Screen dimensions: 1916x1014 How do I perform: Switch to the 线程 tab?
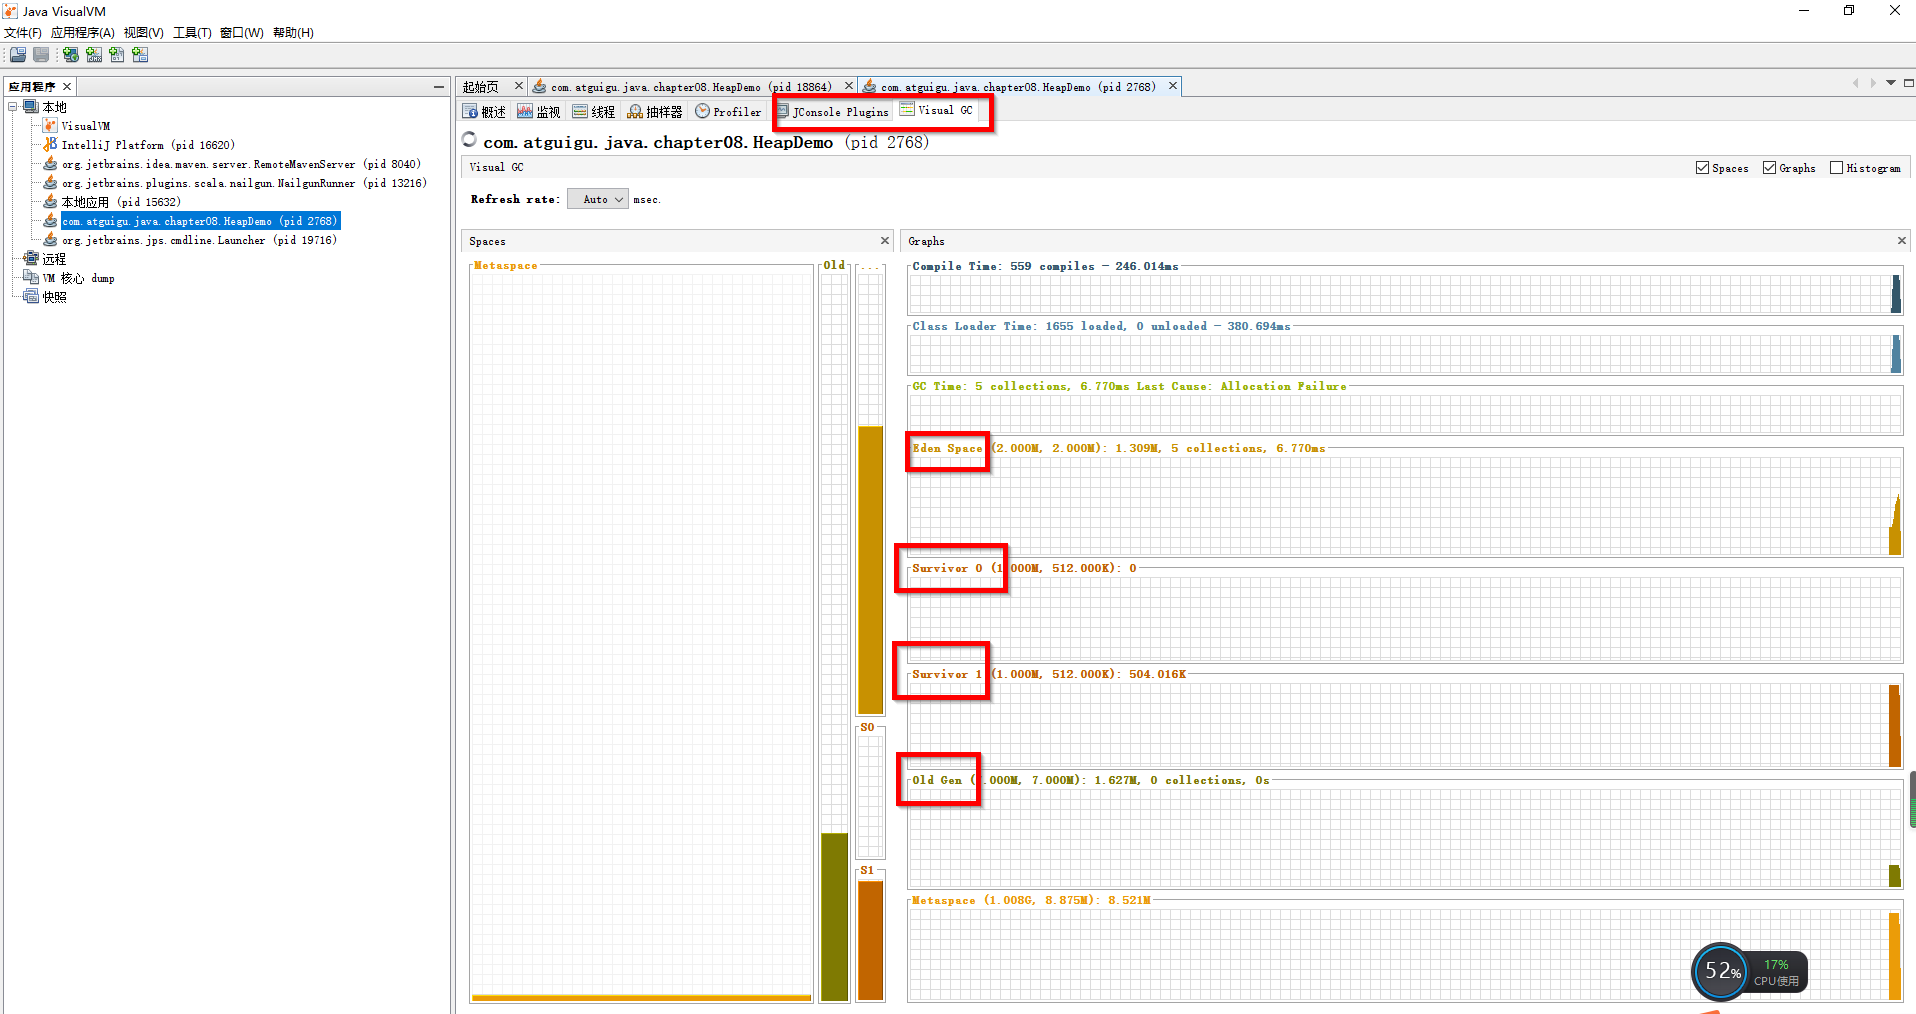coord(594,112)
